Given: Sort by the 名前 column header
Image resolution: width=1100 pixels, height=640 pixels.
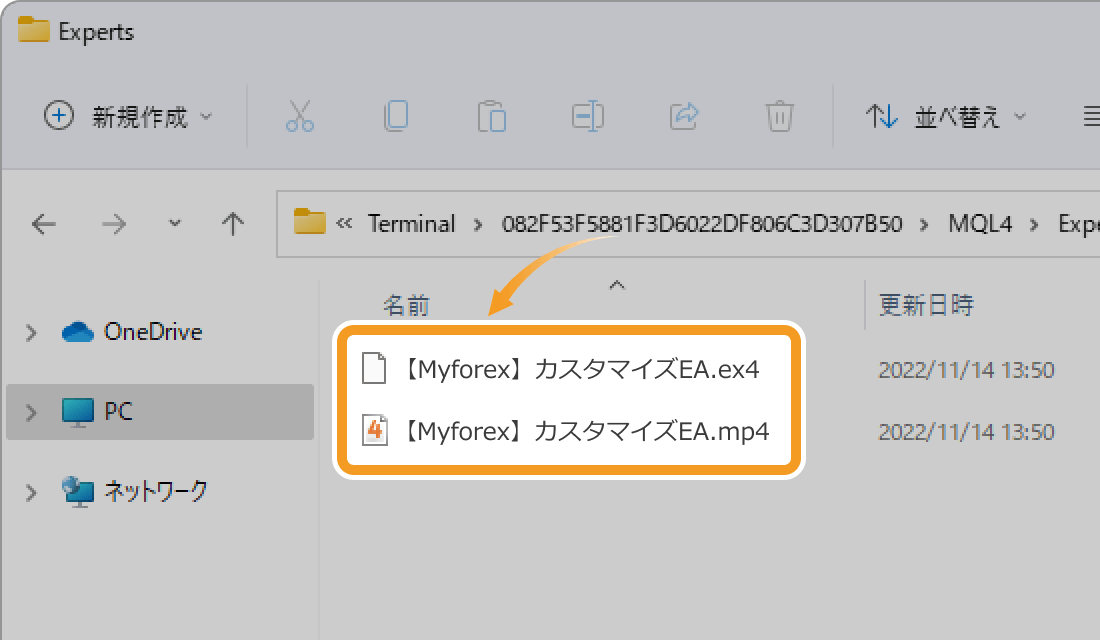Looking at the screenshot, I should [406, 306].
